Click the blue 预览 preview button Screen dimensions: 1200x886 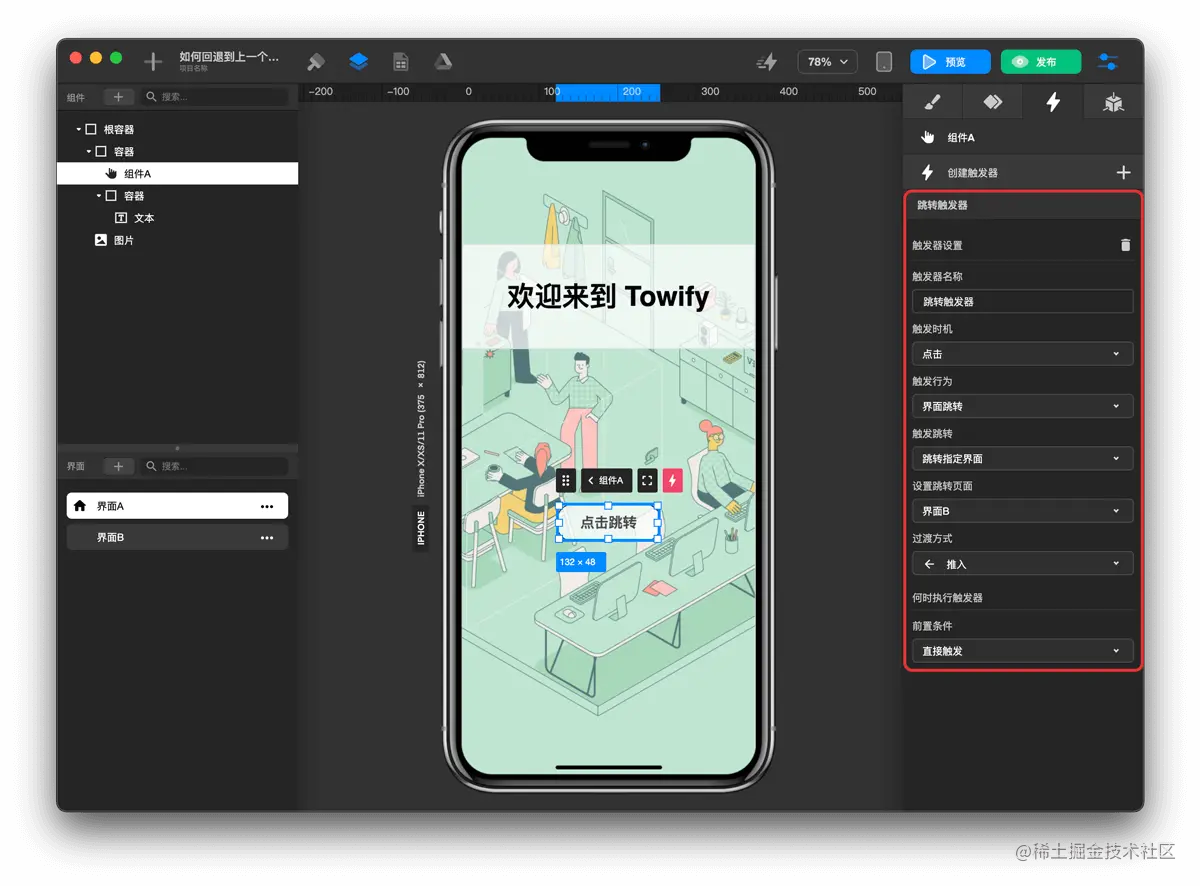[950, 62]
